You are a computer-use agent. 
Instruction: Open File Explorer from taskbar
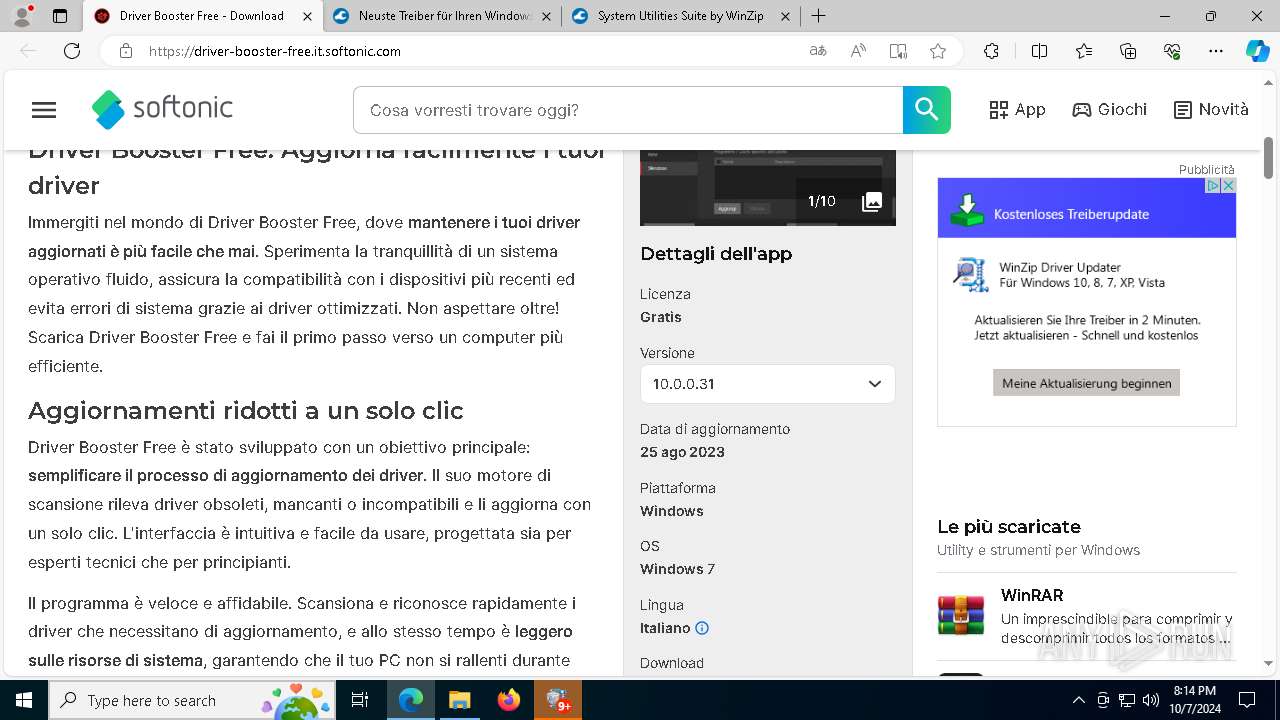point(459,700)
